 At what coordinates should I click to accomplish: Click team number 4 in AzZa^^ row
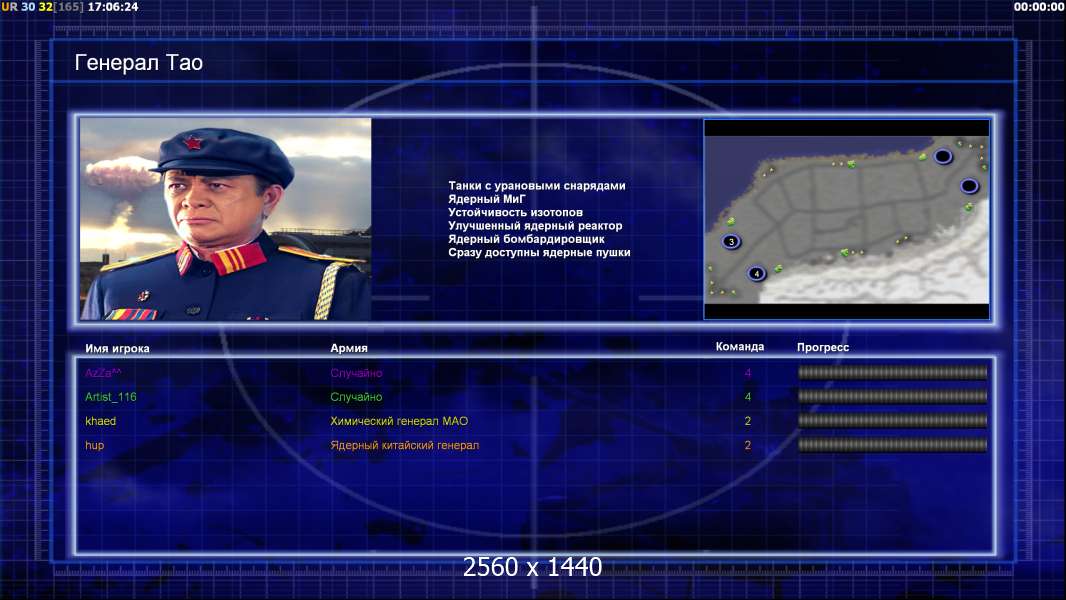click(x=748, y=373)
